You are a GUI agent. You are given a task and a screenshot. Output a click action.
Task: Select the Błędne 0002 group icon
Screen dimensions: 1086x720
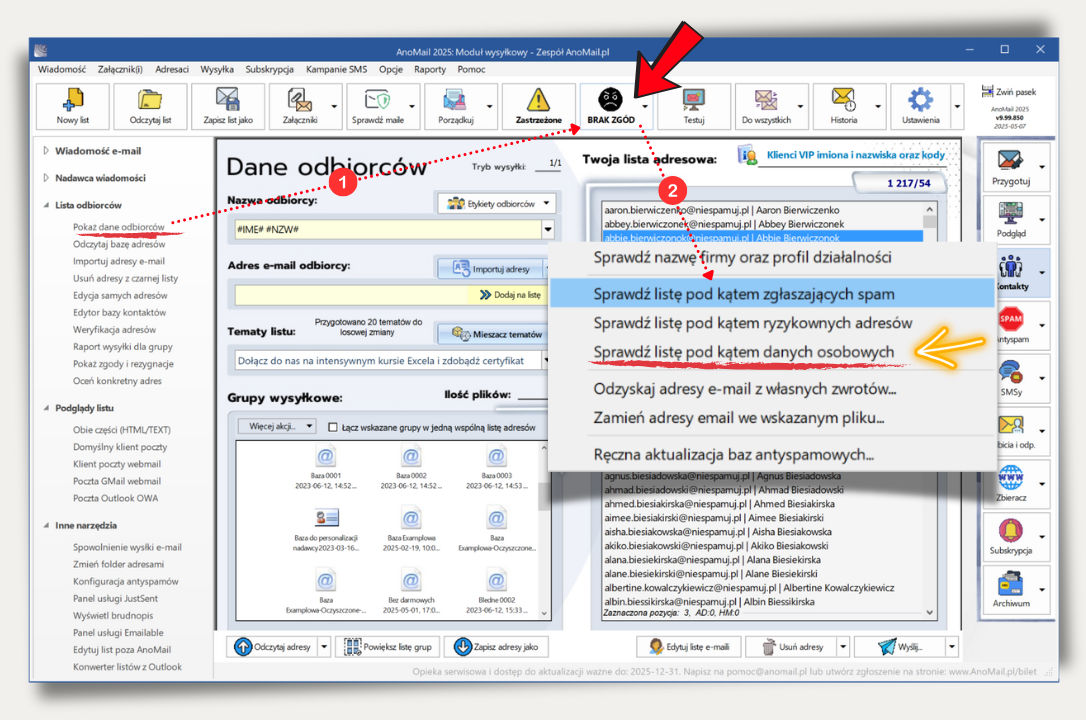pos(497,581)
